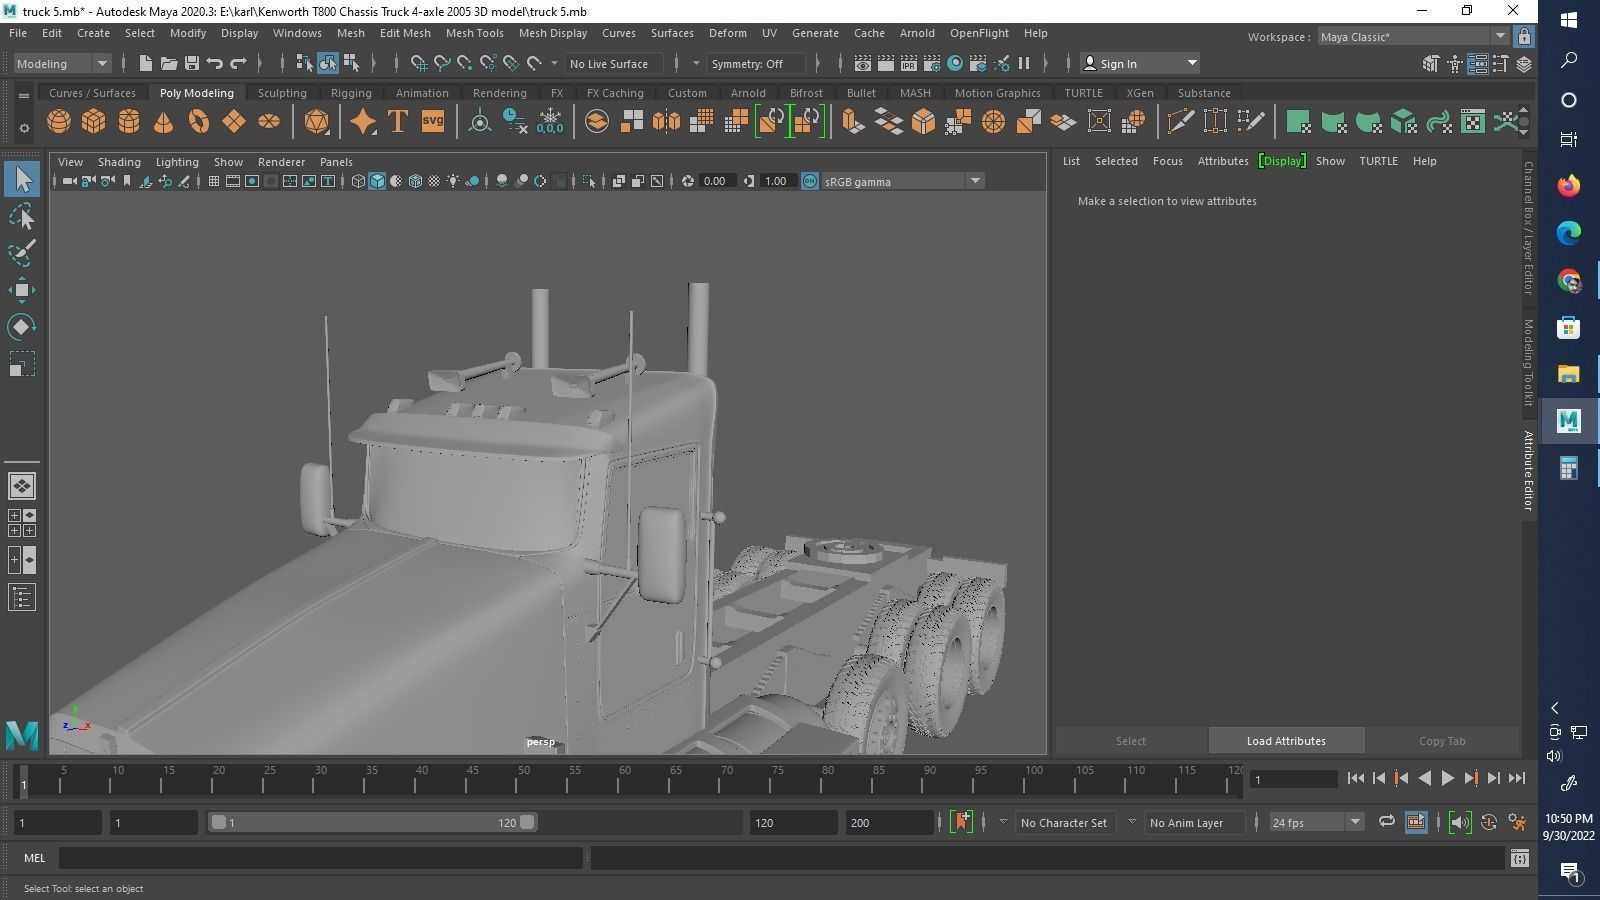This screenshot has width=1600, height=900.
Task: Create a polygon cylinder from the shelf
Action: [x=129, y=122]
